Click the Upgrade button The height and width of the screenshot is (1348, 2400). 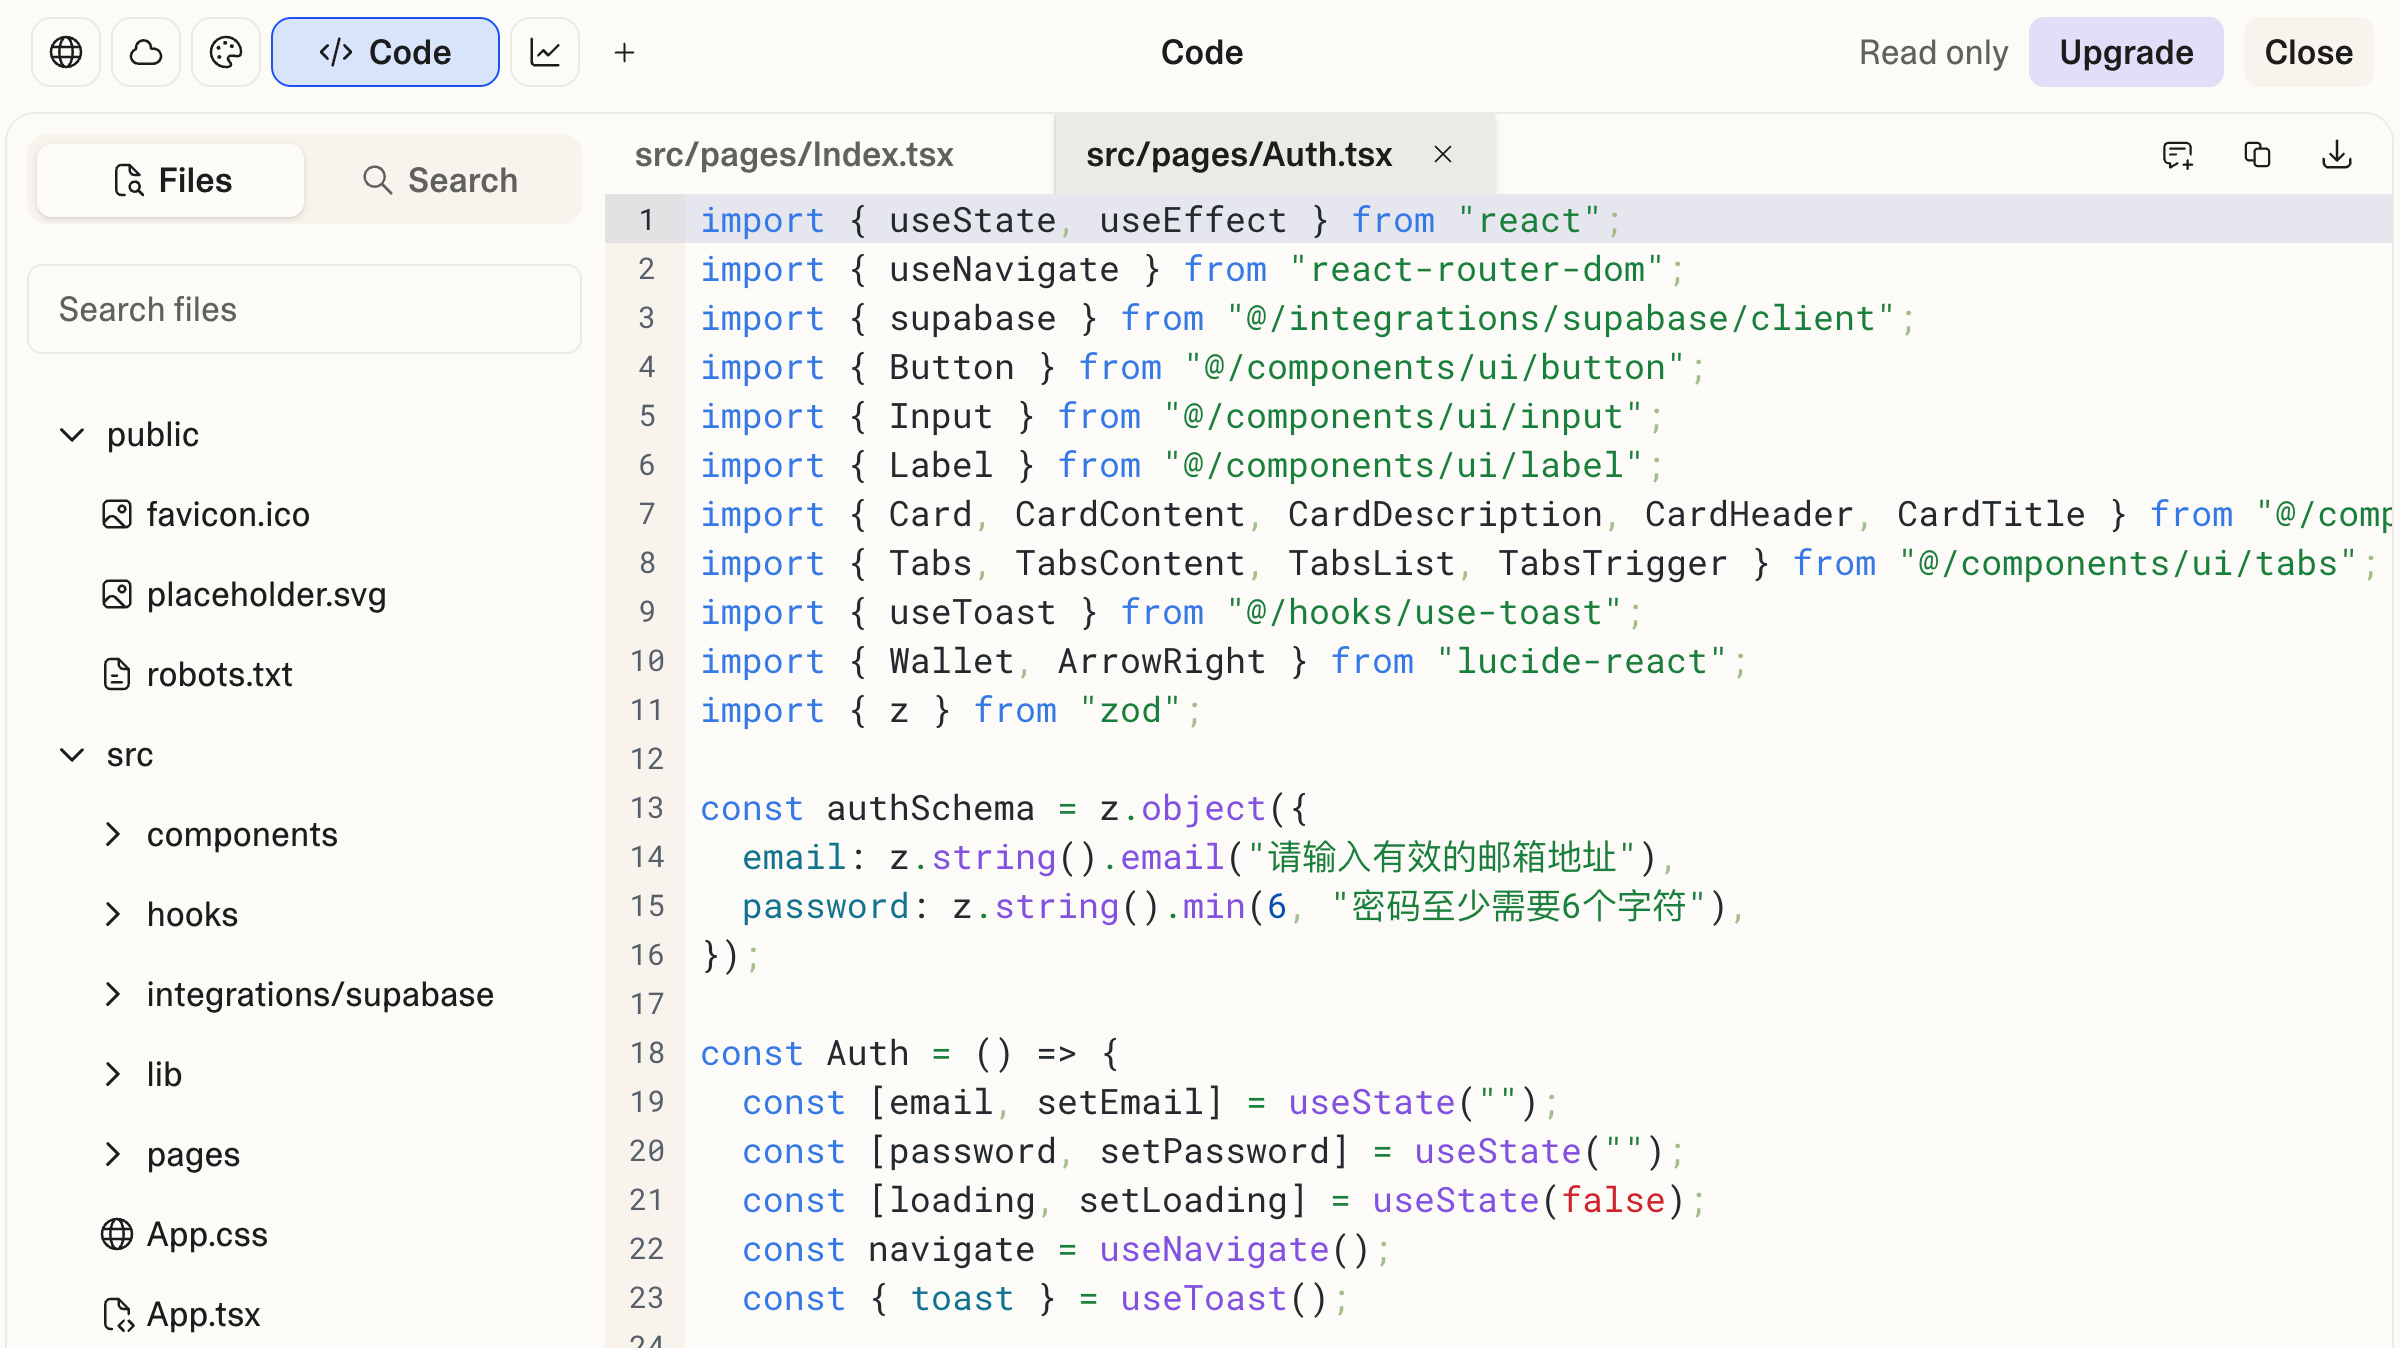pyautogui.click(x=2126, y=52)
